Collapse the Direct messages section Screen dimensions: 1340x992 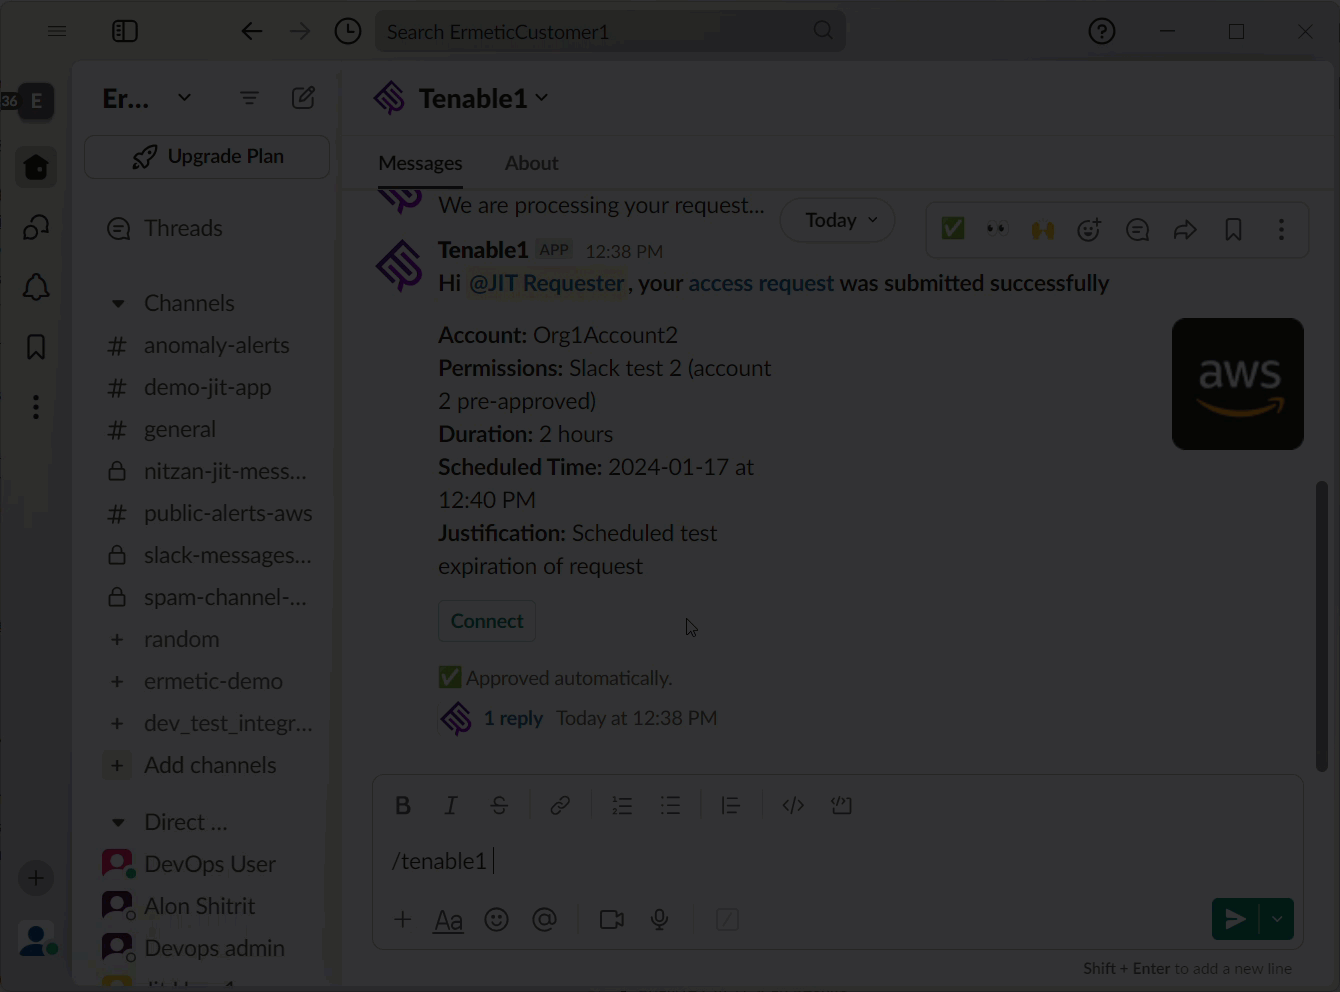click(118, 822)
